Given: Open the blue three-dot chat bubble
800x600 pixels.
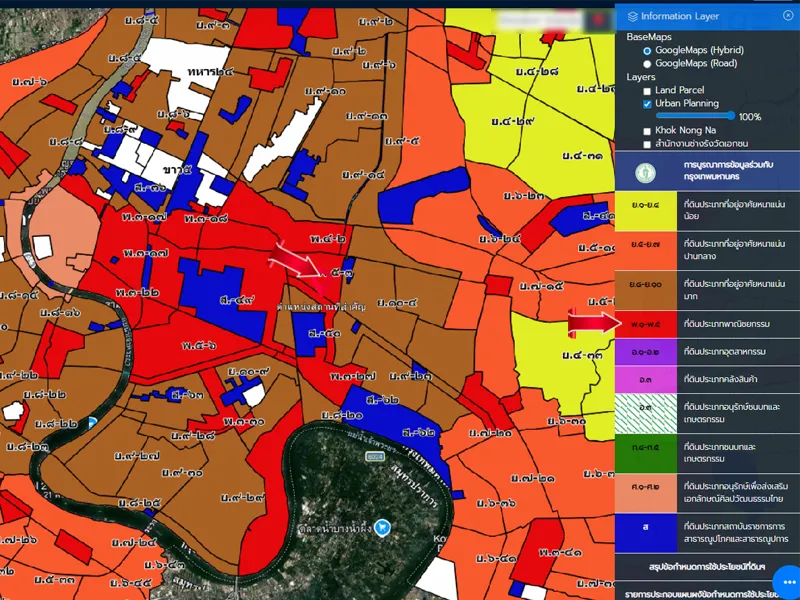Looking at the screenshot, I should click(786, 581).
